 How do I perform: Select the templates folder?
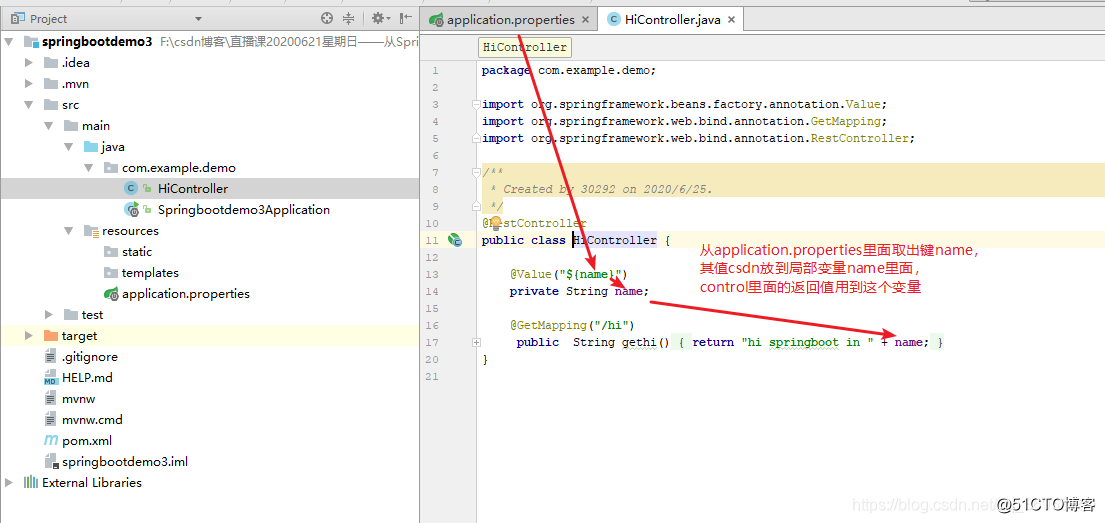pyautogui.click(x=150, y=273)
